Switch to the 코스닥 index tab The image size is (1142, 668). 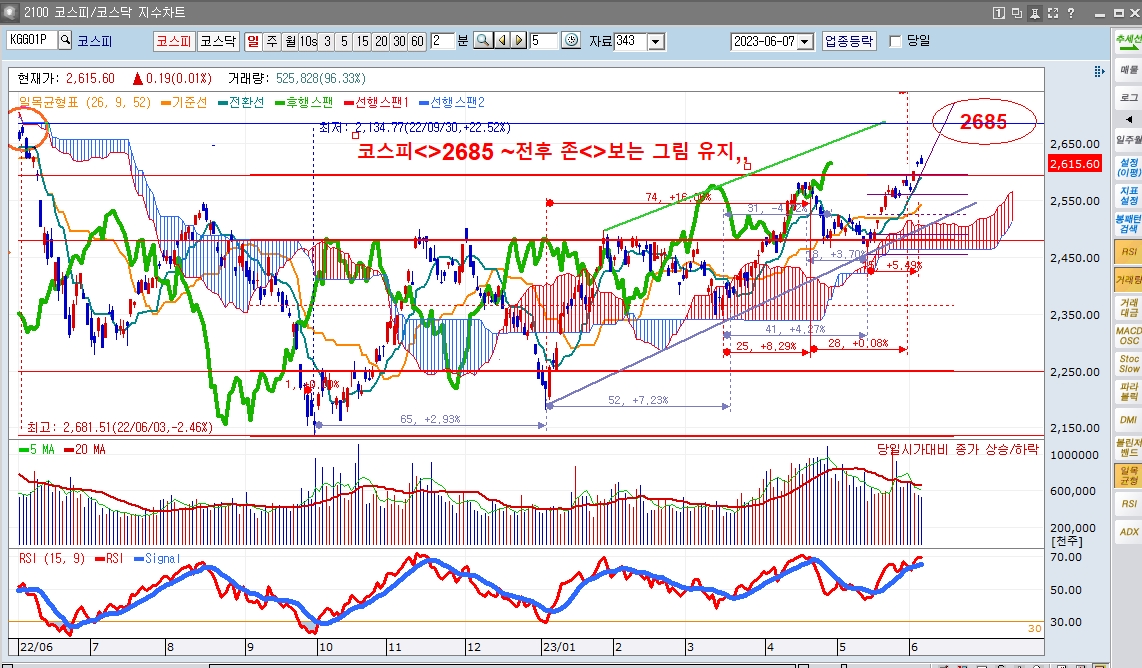coord(217,41)
